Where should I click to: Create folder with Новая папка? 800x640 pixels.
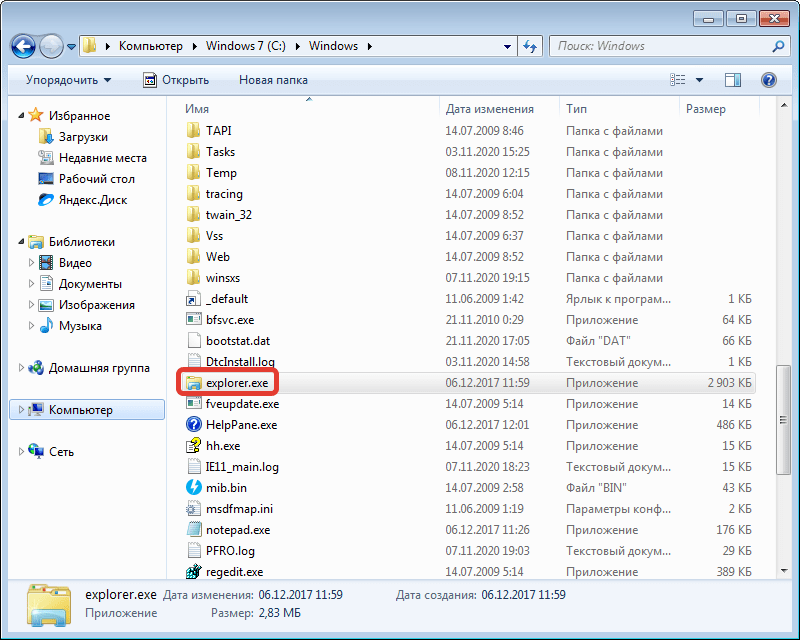pyautogui.click(x=273, y=80)
